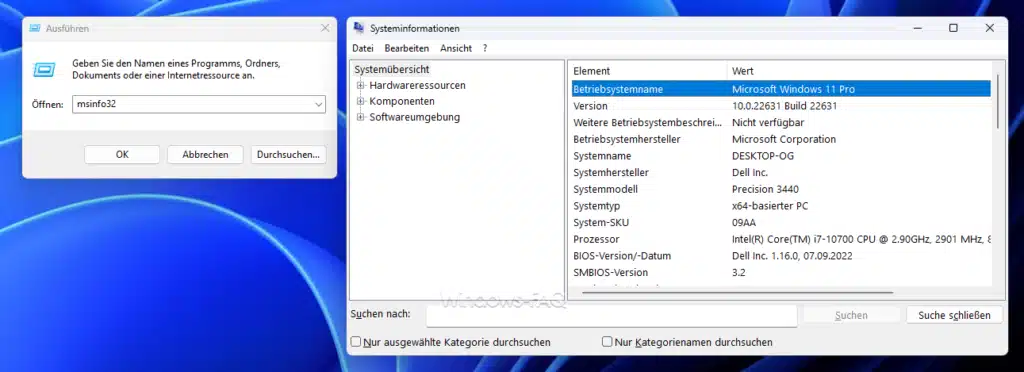Click the value Nicht verfügbar
1024x372 pixels.
click(x=767, y=123)
